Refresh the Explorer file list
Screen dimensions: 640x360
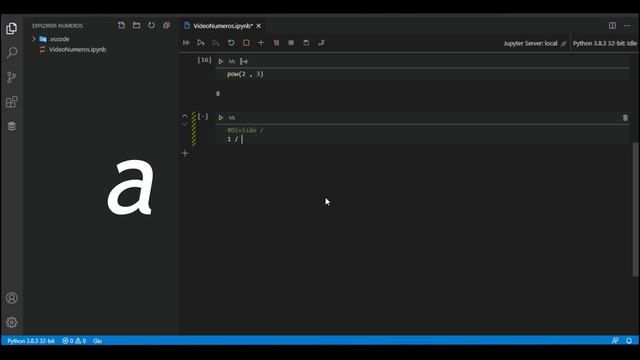click(151, 25)
